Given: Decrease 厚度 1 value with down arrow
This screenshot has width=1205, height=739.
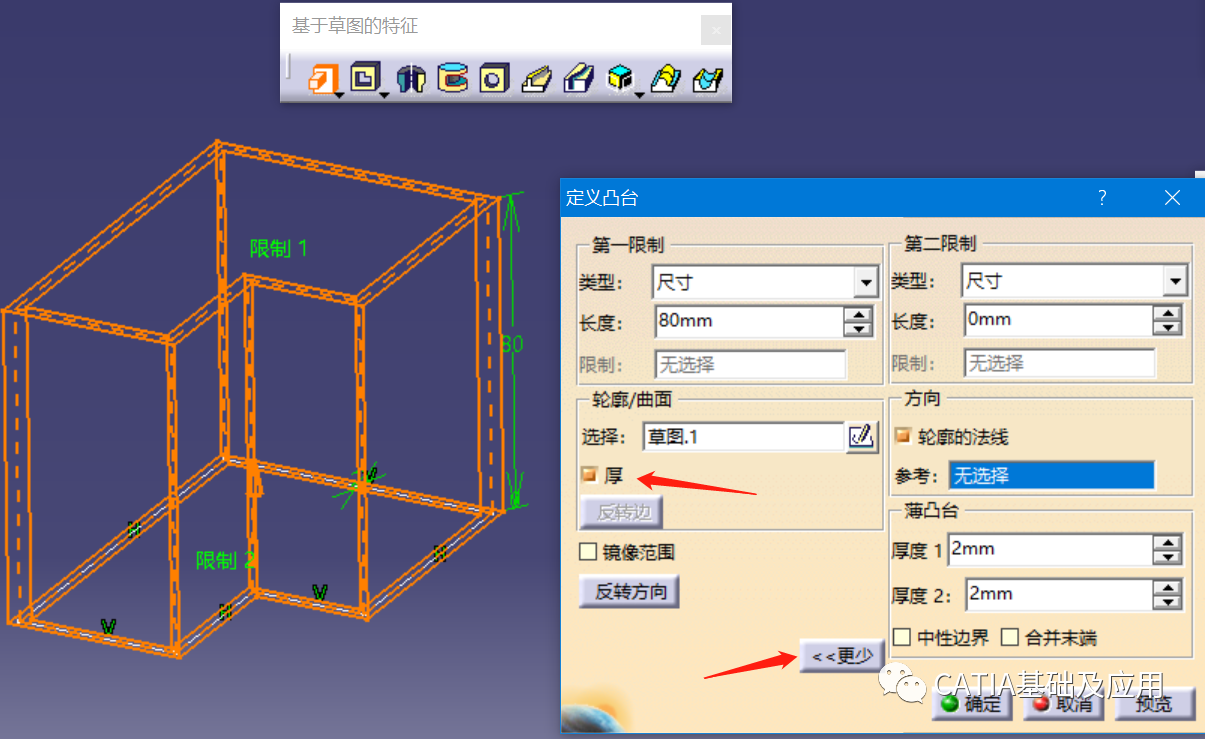Looking at the screenshot, I should pos(1167,557).
